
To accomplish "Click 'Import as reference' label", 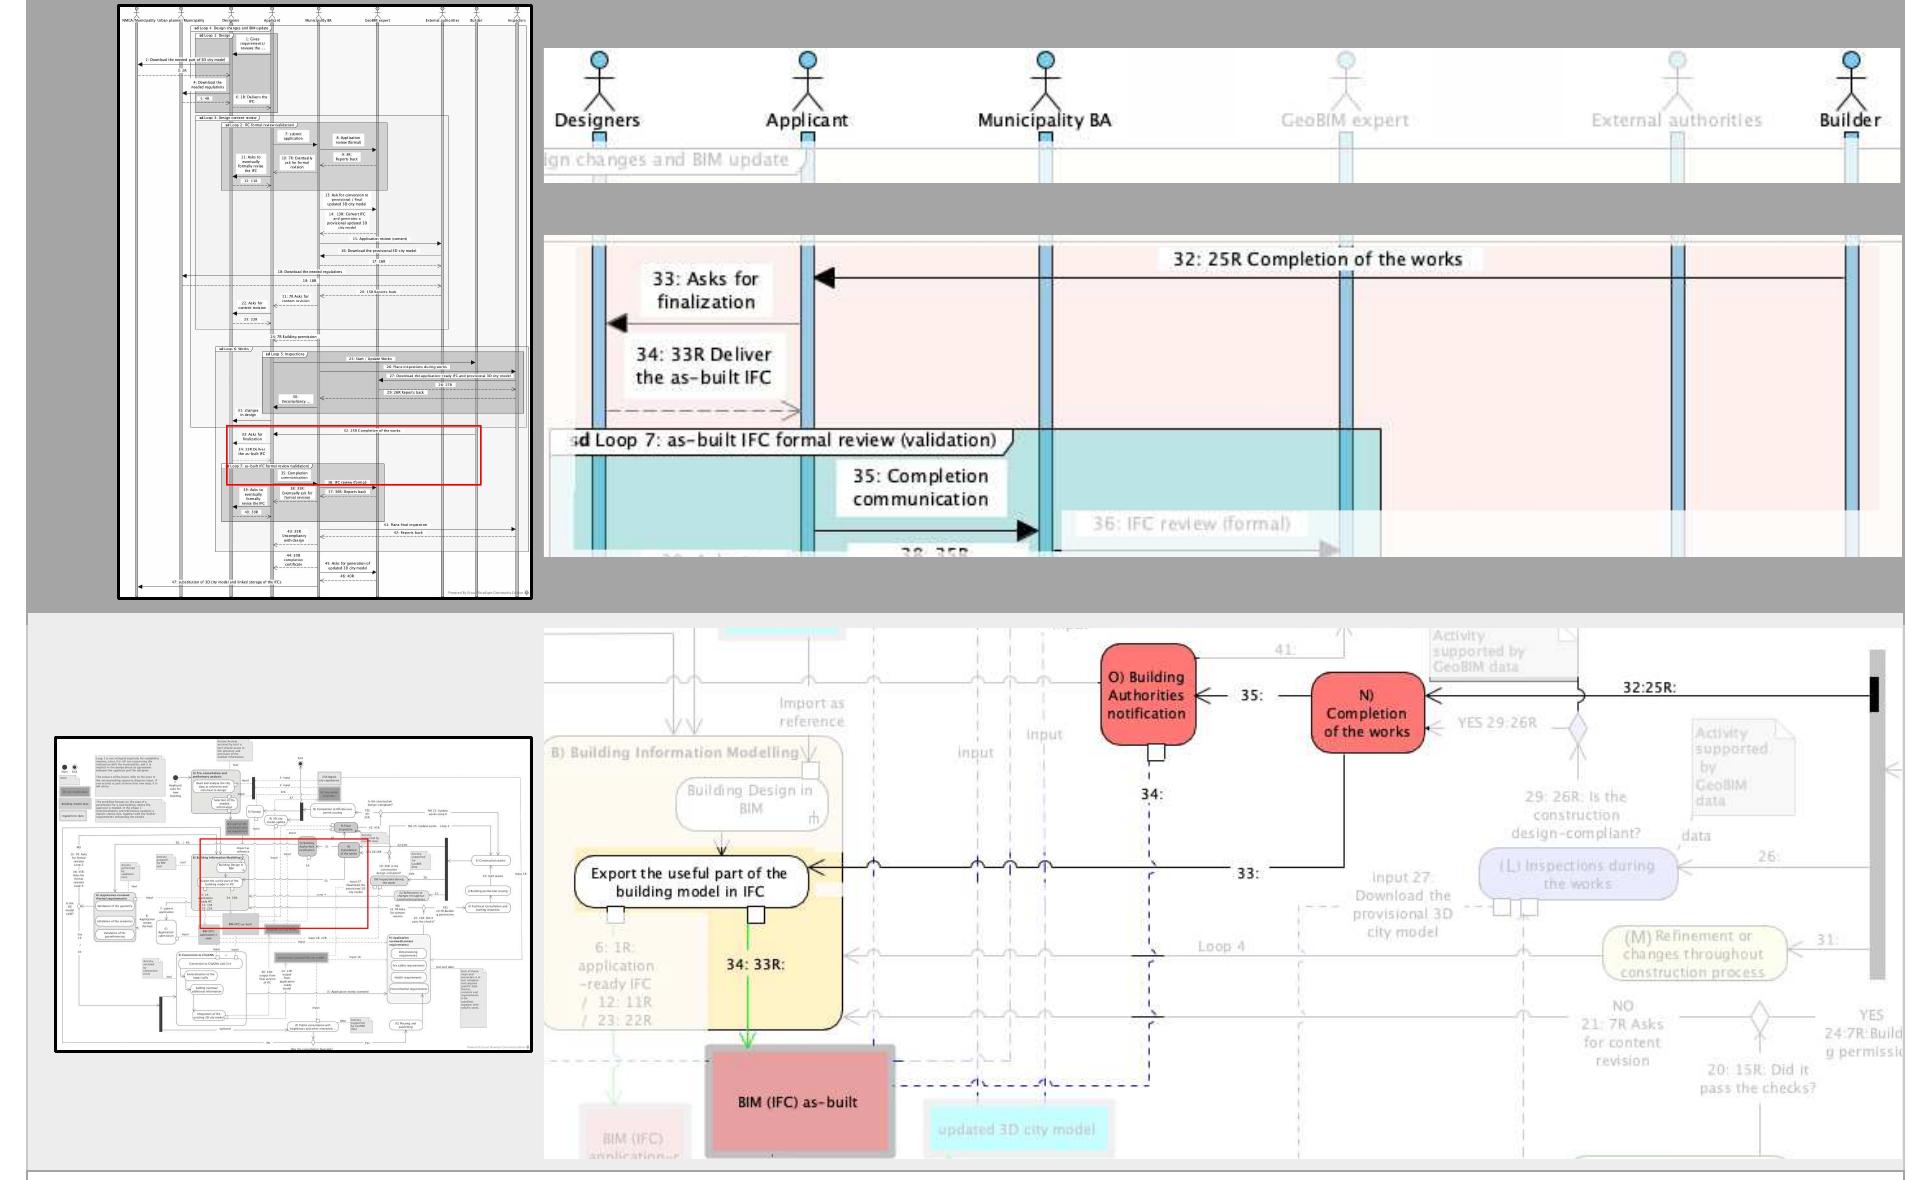I will tap(811, 712).
